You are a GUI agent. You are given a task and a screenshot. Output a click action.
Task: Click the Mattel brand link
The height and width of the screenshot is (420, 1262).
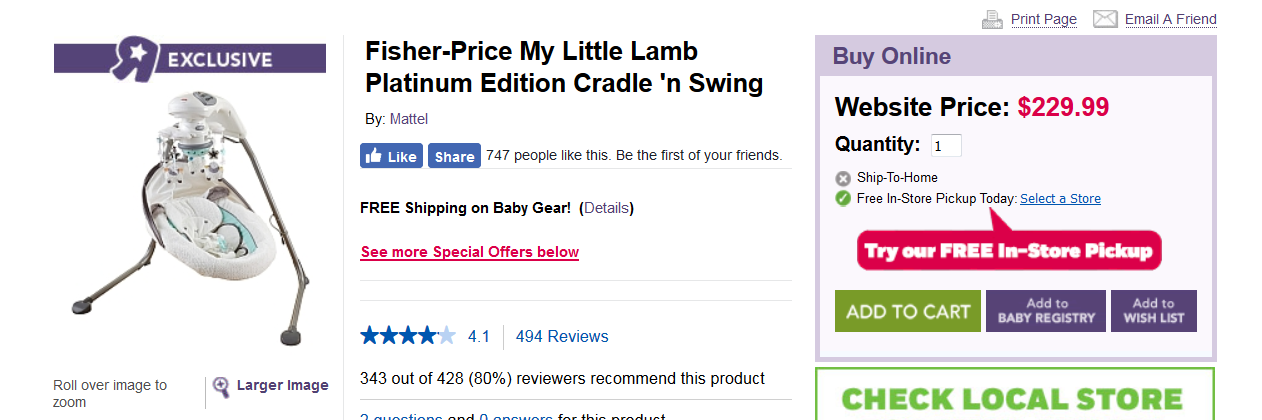point(408,119)
